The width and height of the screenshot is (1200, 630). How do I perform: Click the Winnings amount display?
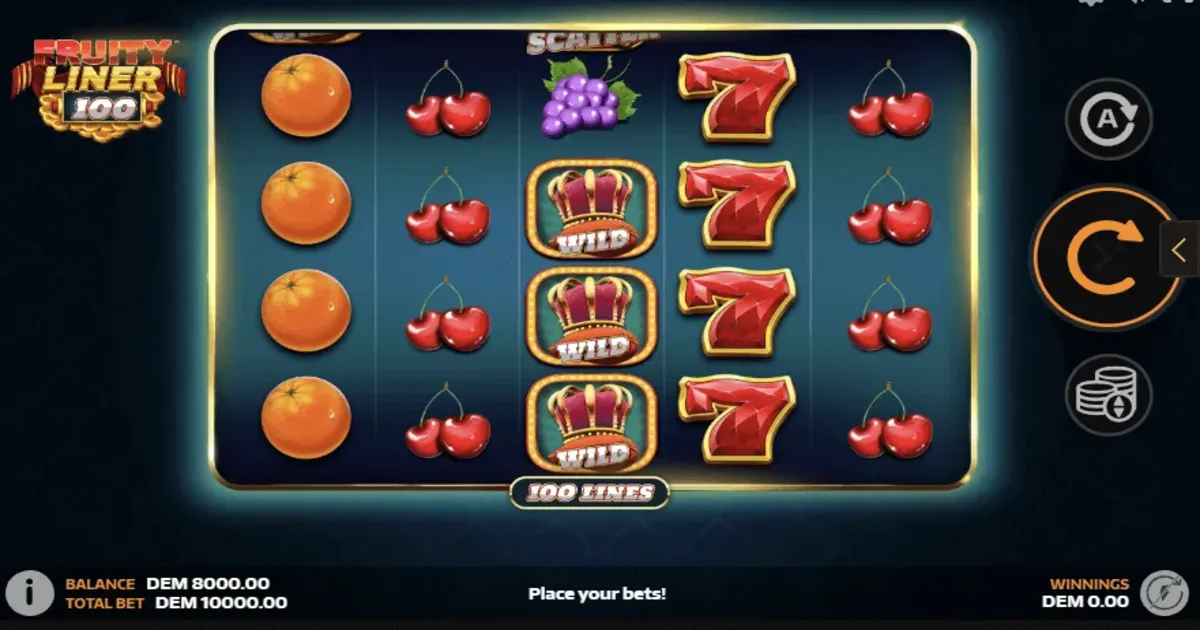pos(1085,602)
